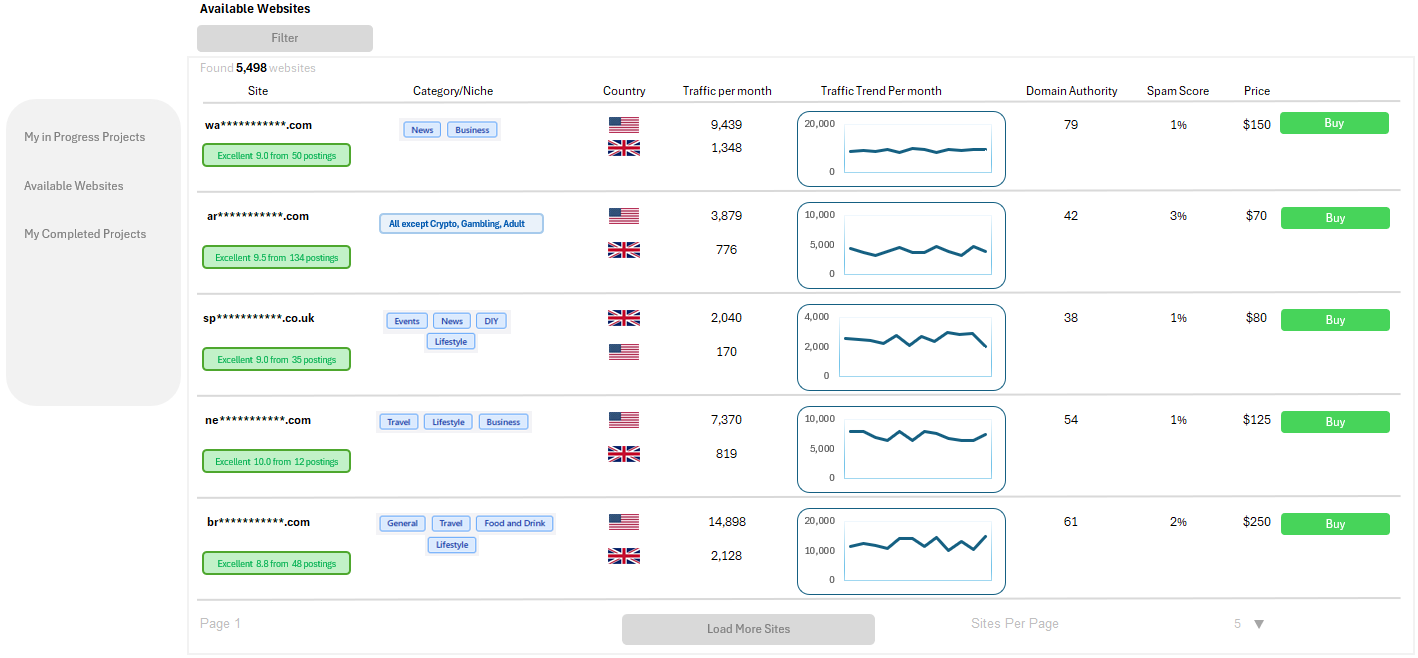Image resolution: width=1418 pixels, height=658 pixels.
Task: Click the DIY niche tag
Action: click(491, 321)
